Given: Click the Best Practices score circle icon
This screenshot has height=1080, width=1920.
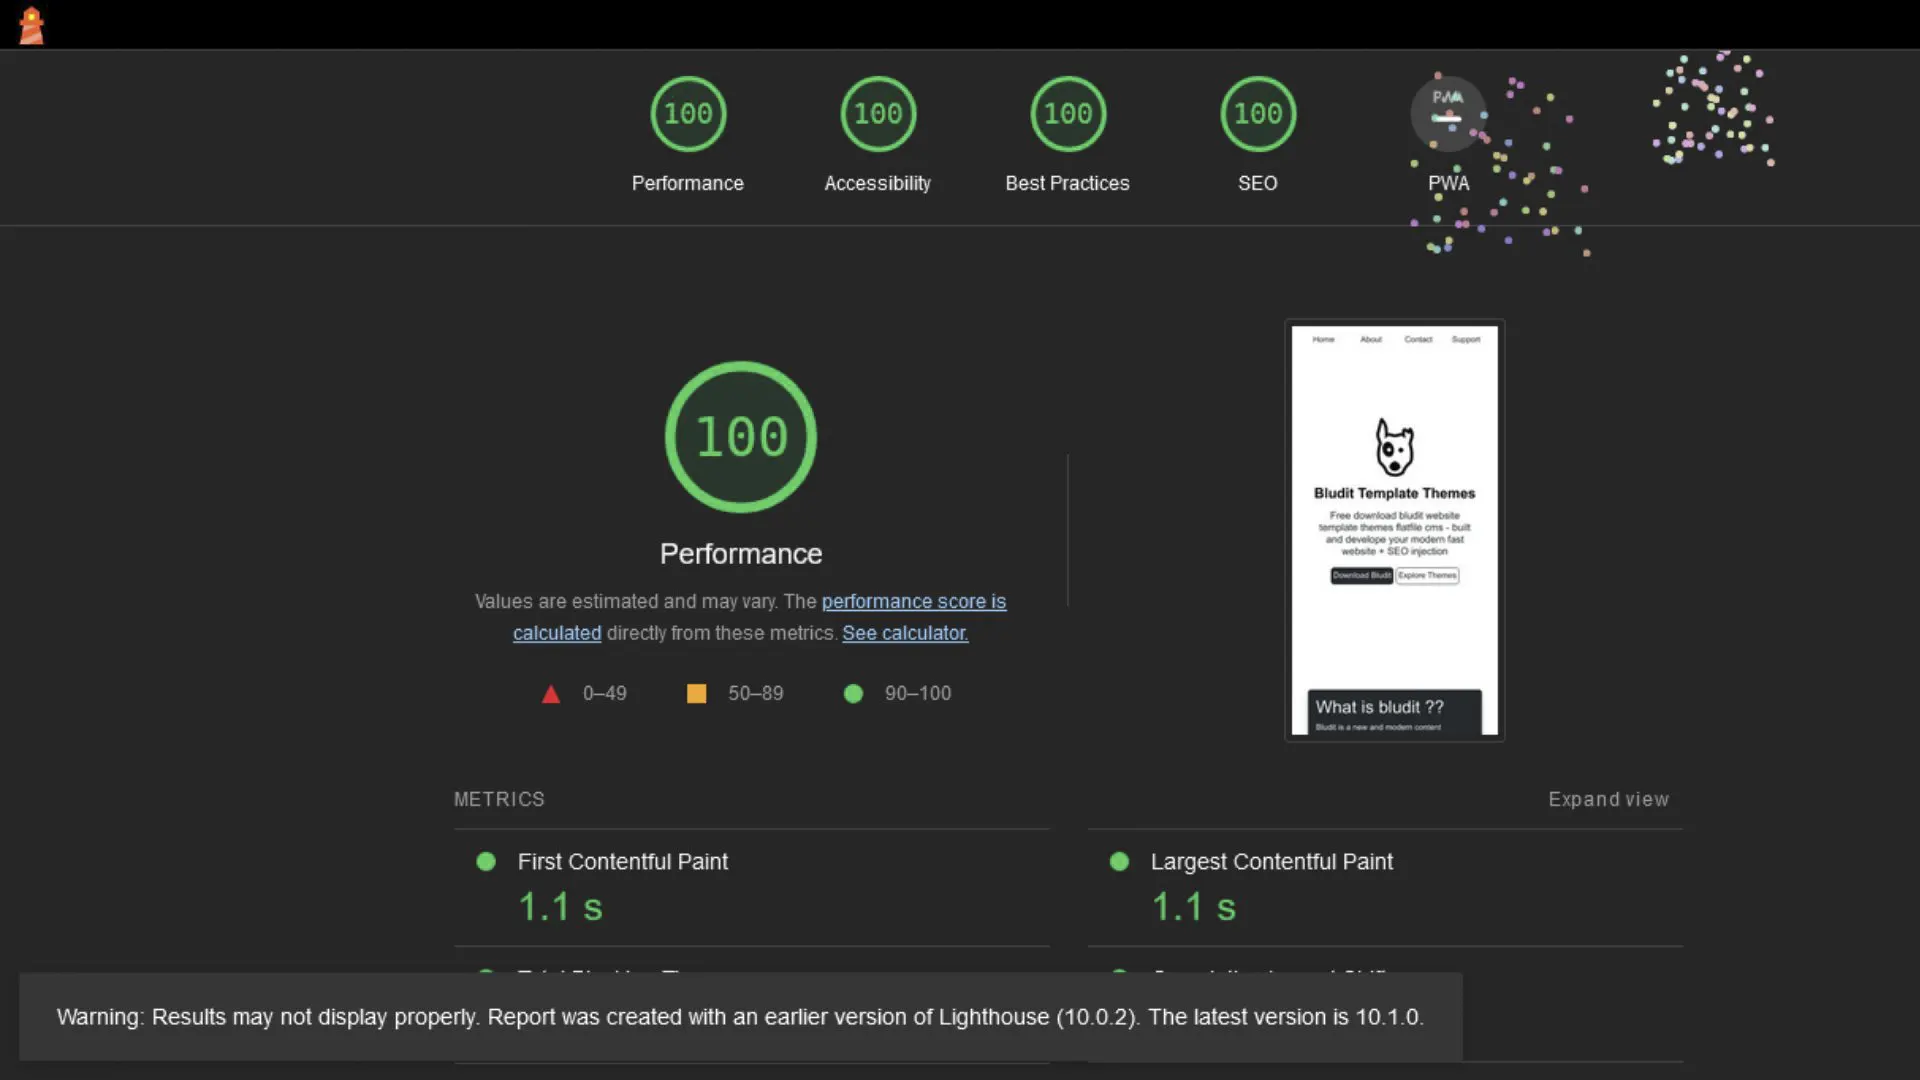Looking at the screenshot, I should click(1067, 113).
